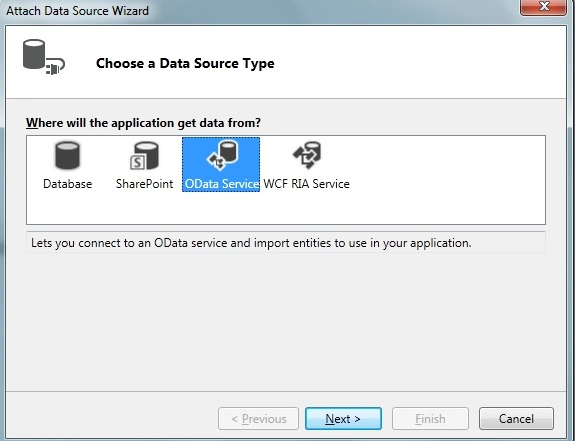Cancel the Attach Data Source Wizard
Screen dimensions: 575x441
[516, 418]
